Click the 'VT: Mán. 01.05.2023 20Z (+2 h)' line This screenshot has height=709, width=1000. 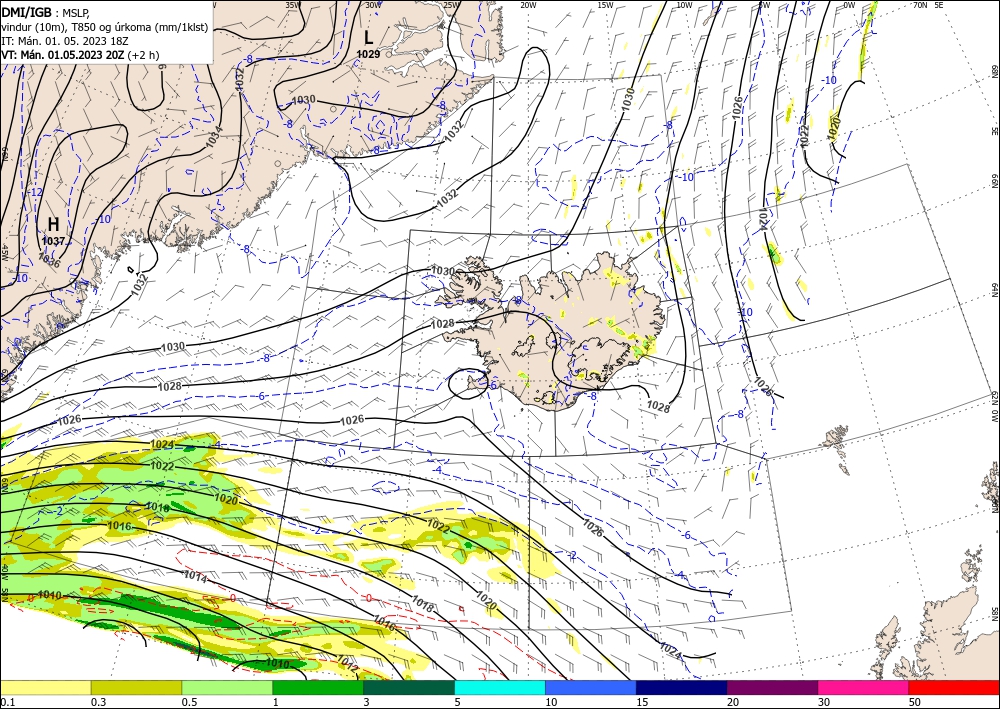tap(80, 55)
